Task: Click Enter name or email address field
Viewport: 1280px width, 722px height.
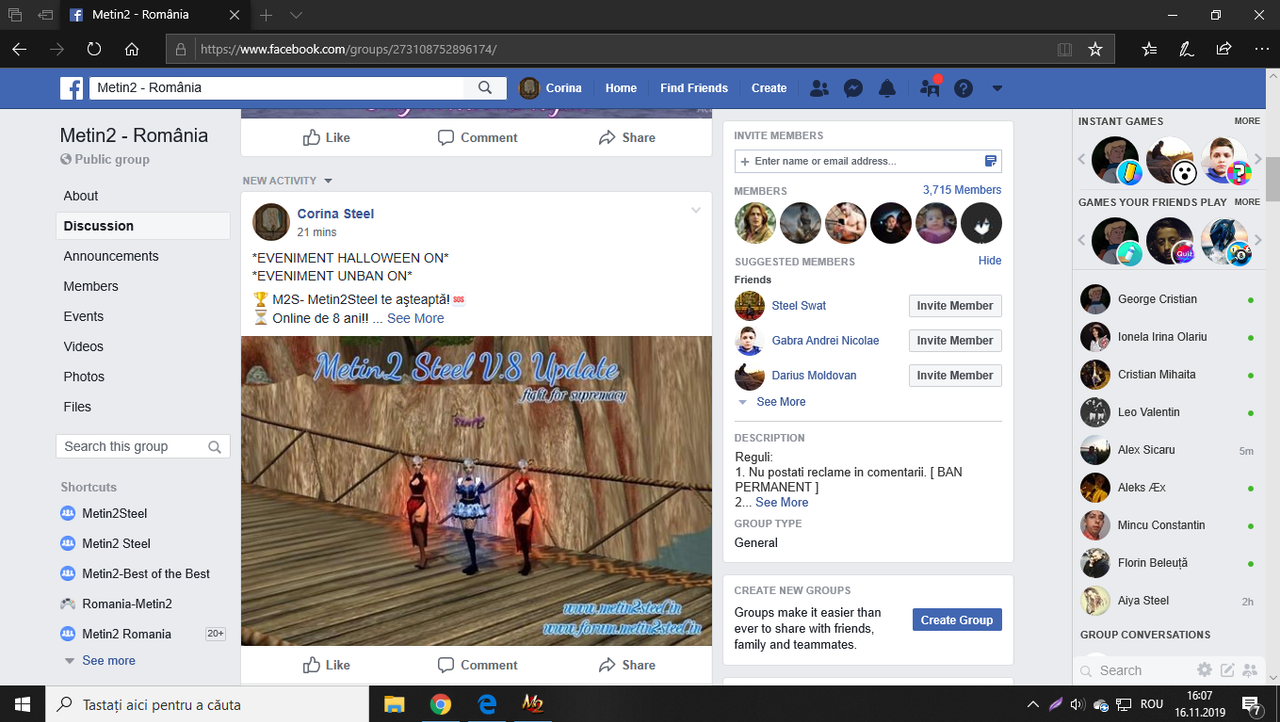Action: (868, 161)
